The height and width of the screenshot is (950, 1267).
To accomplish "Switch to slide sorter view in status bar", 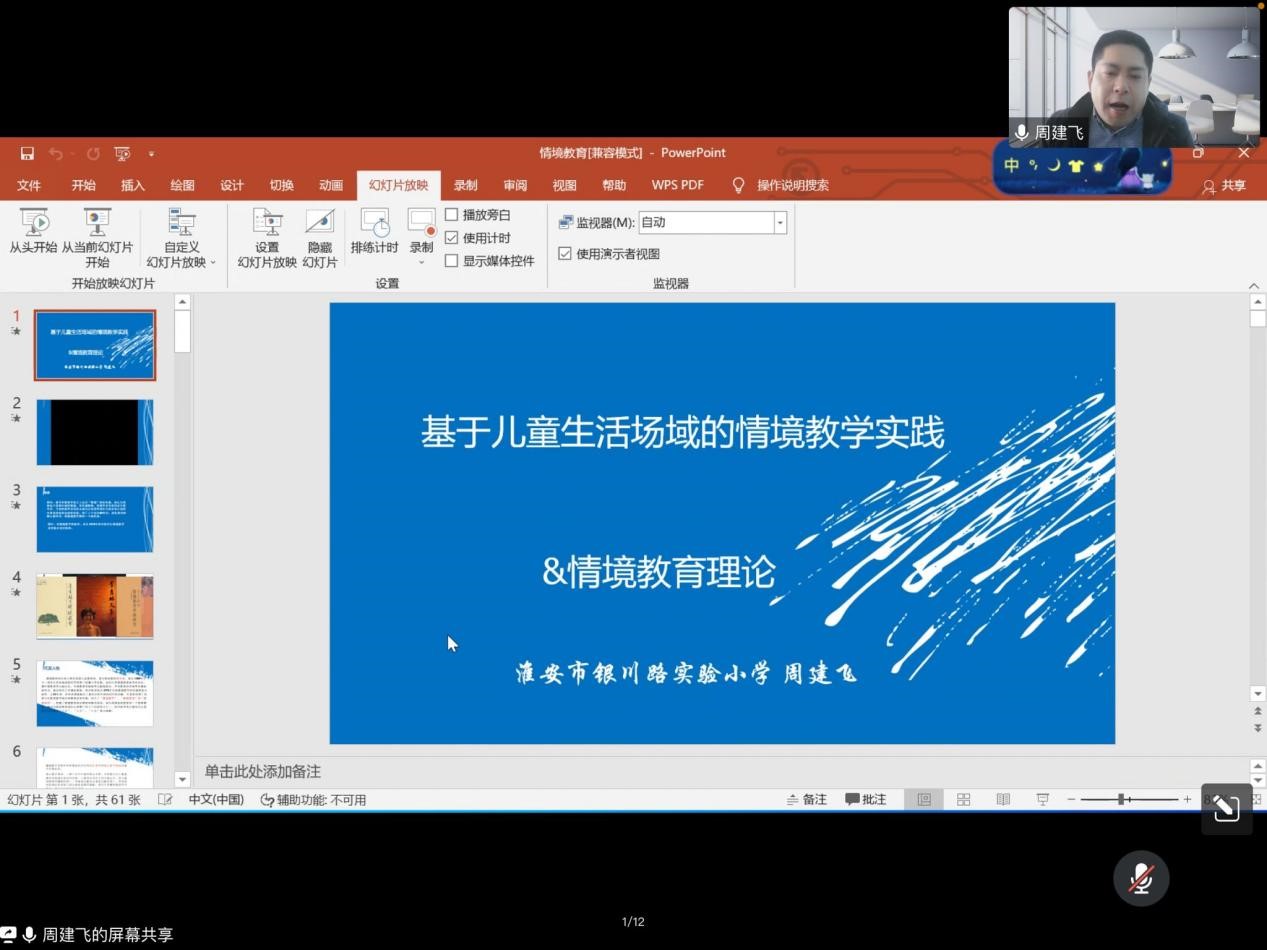I will coord(963,799).
